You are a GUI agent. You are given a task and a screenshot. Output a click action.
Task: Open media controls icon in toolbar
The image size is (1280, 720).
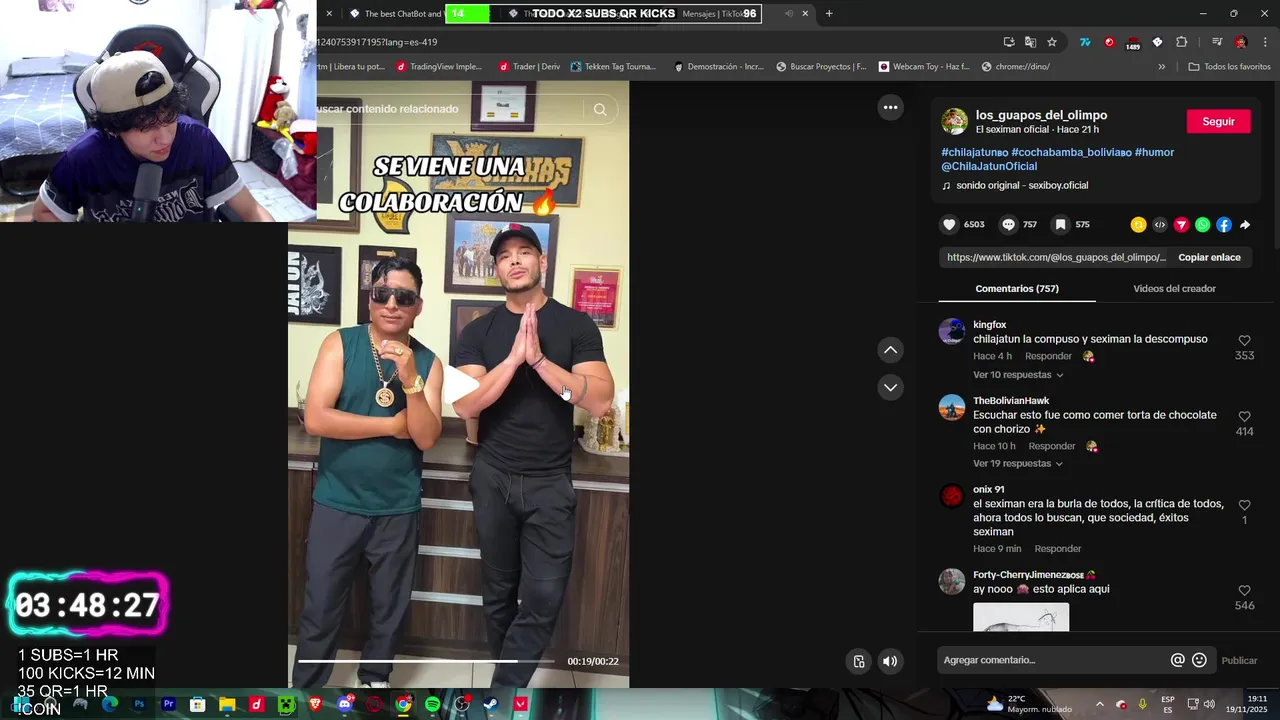[x=1216, y=42]
